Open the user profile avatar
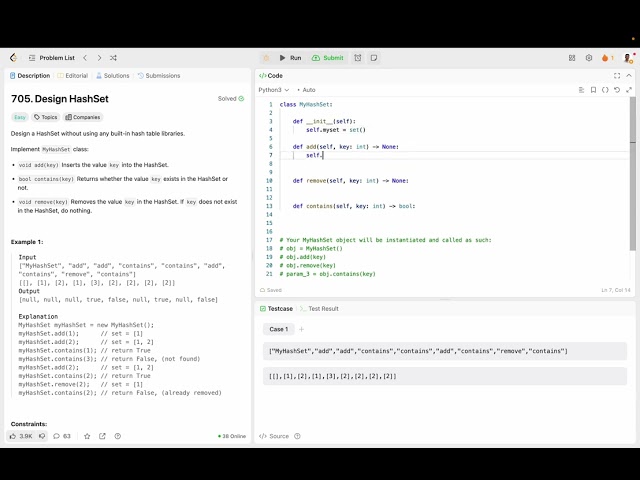This screenshot has height=480, width=640. 628,58
